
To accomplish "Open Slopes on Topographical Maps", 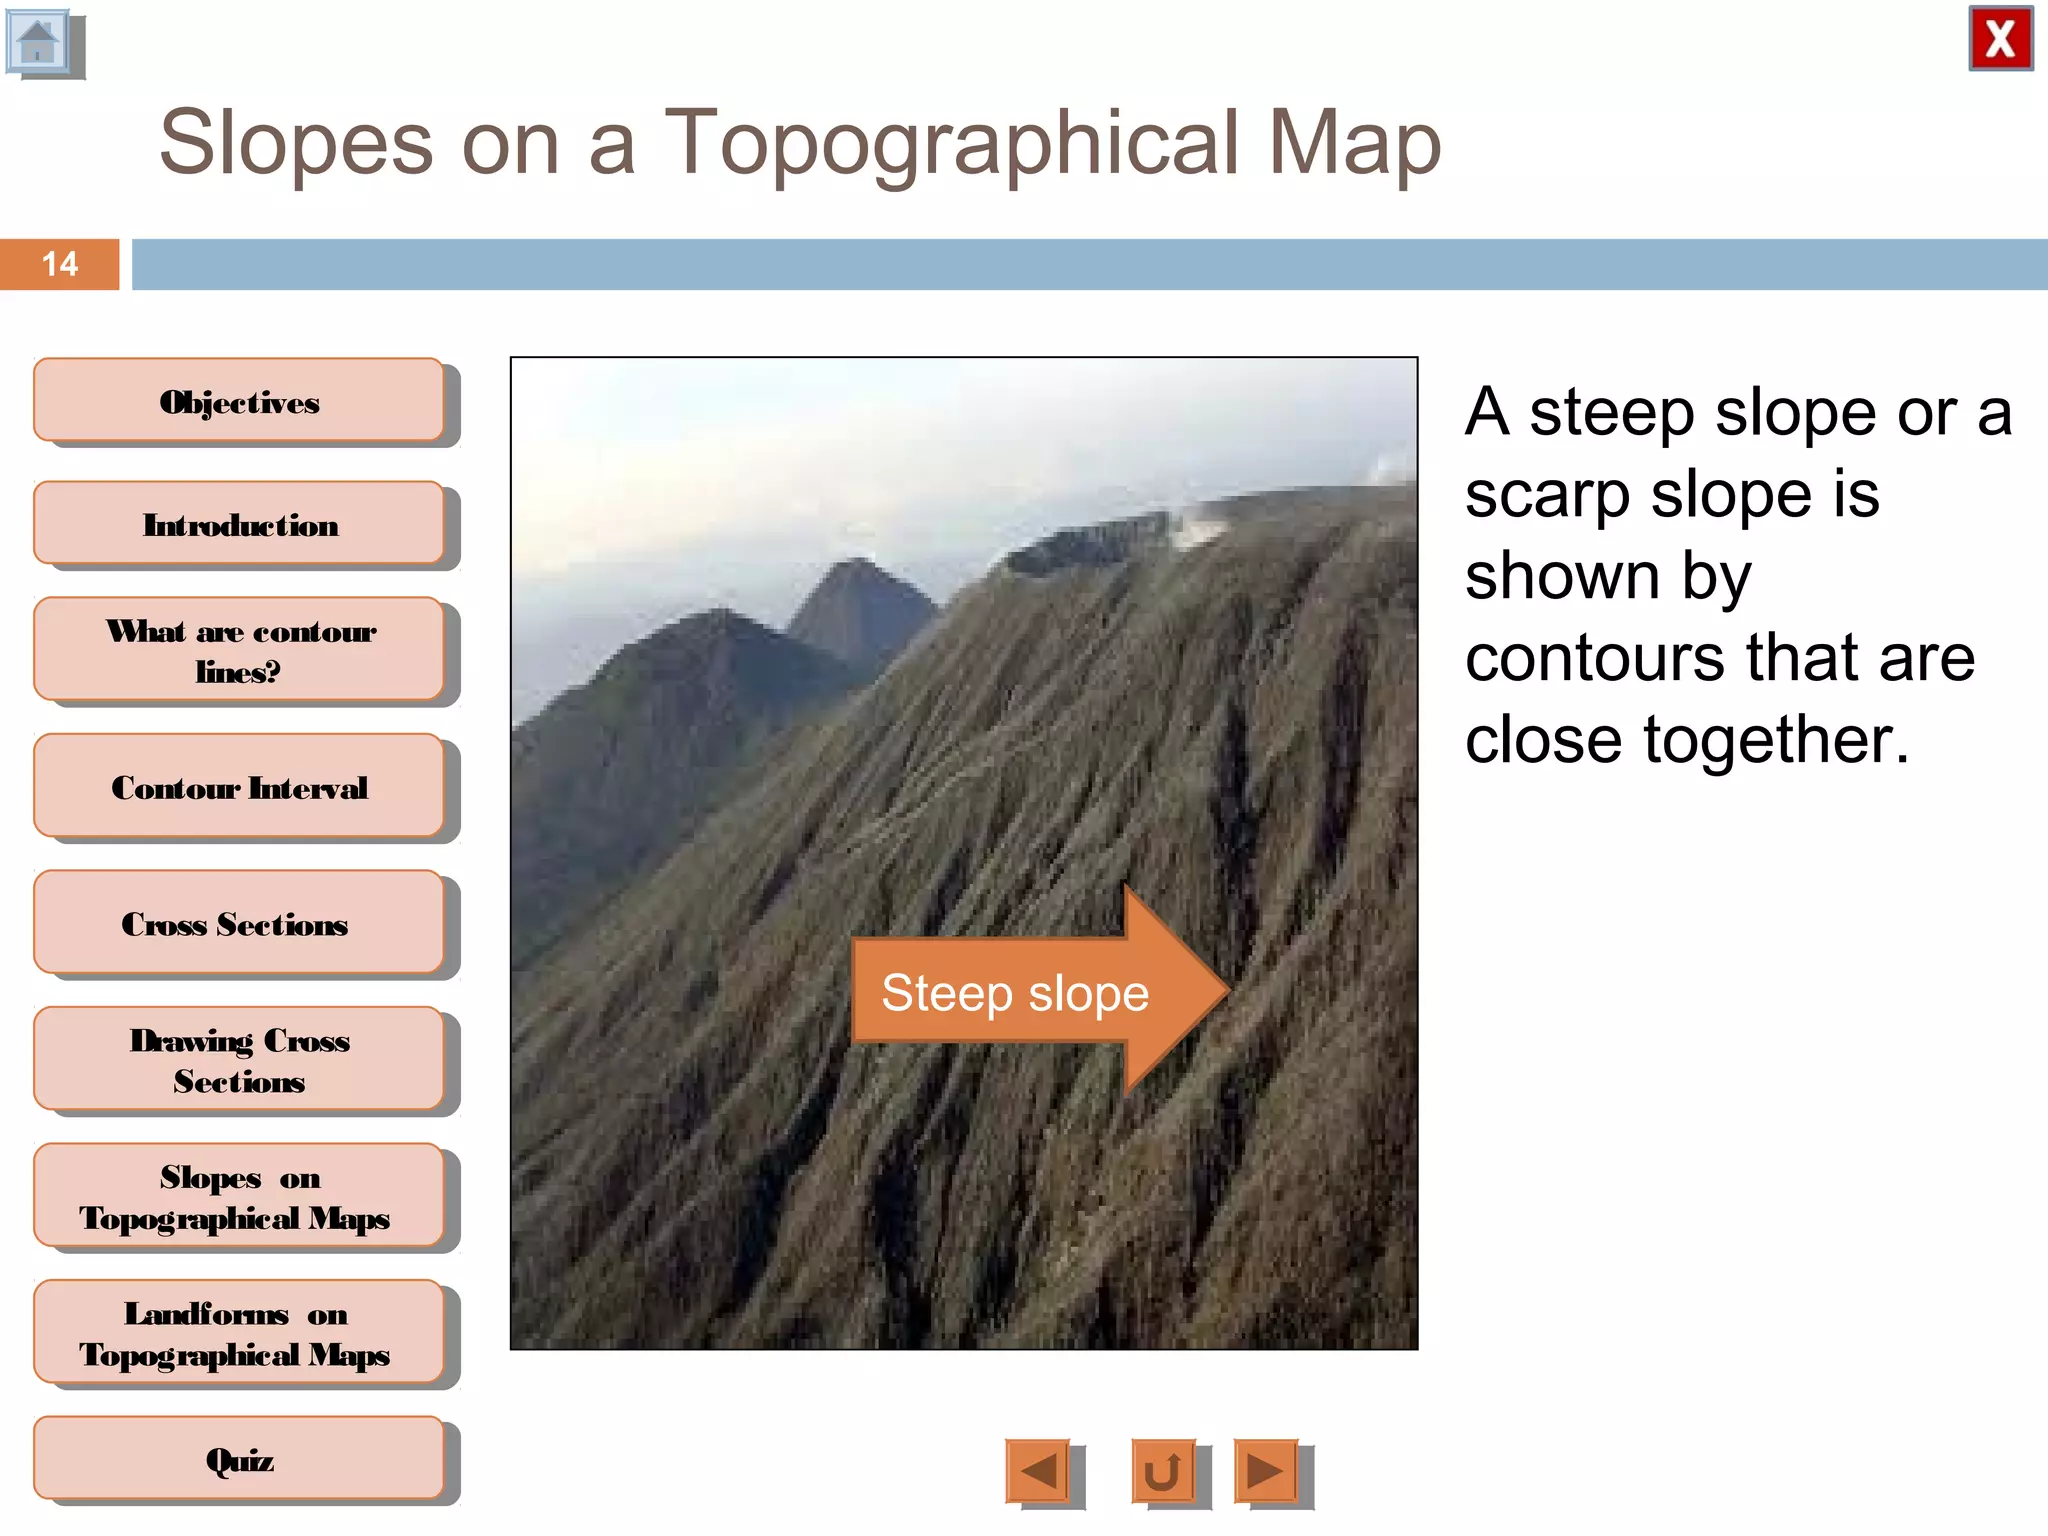I will click(x=239, y=1195).
